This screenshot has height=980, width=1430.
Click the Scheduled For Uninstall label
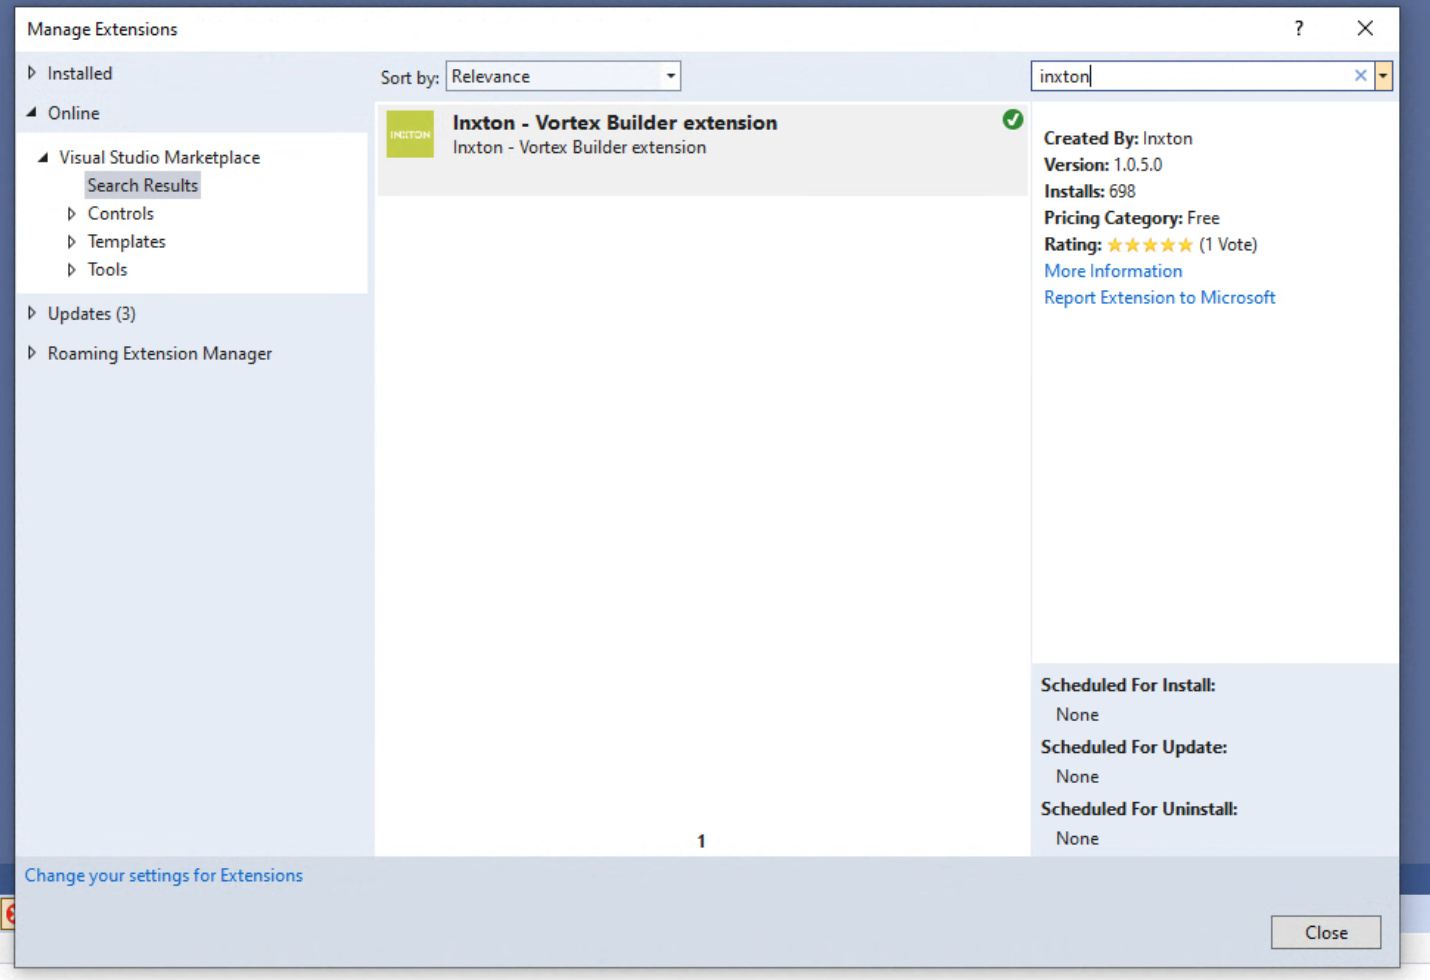tap(1138, 809)
